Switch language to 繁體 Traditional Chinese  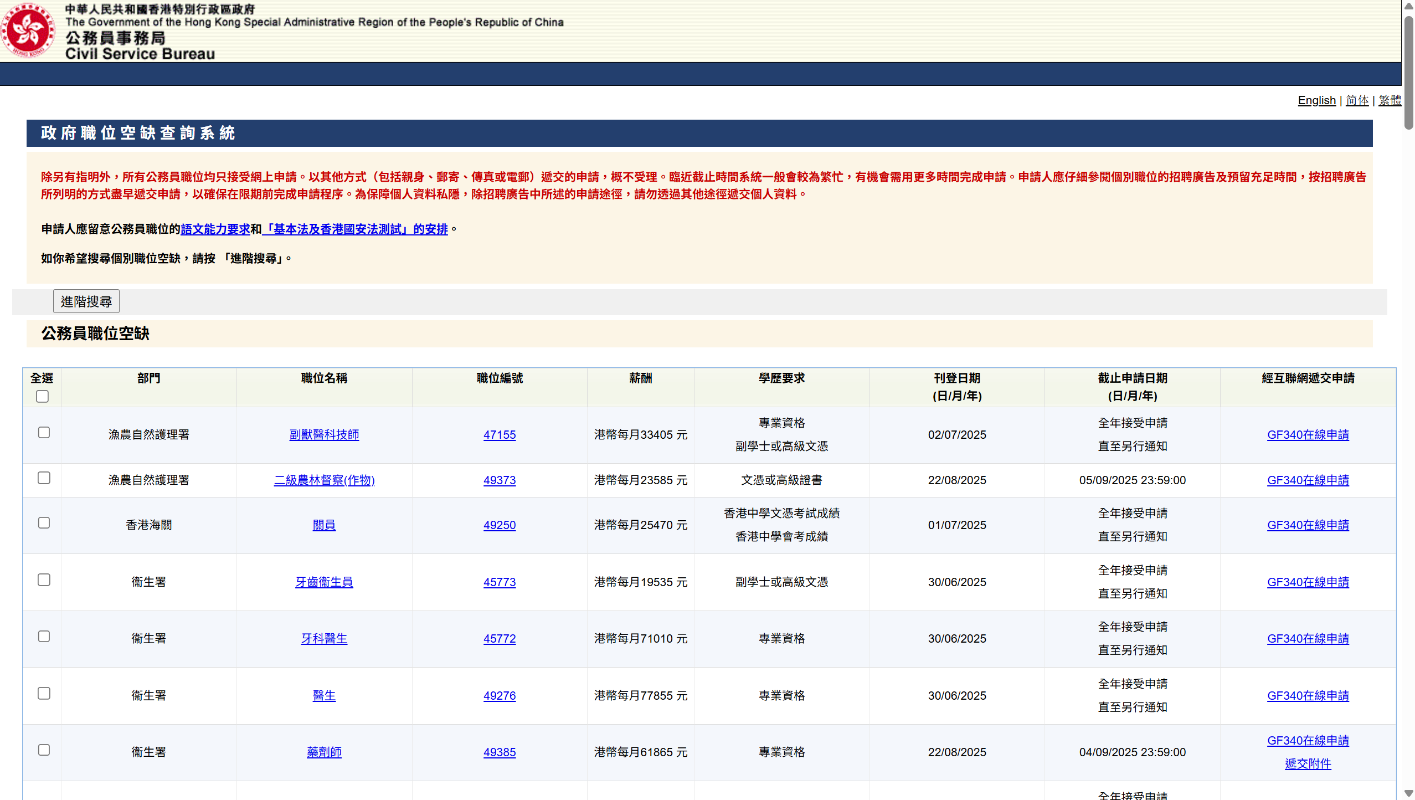[1389, 100]
